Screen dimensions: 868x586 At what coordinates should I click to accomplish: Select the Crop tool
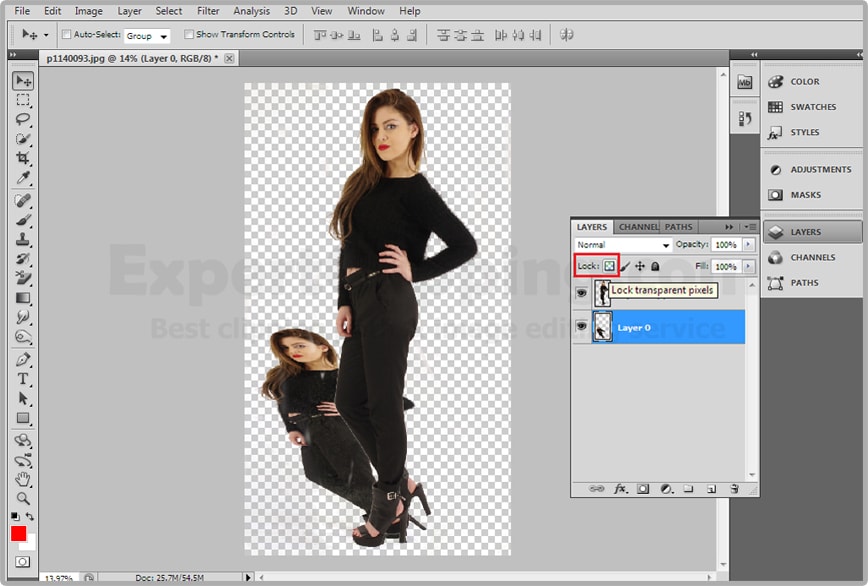pos(23,159)
